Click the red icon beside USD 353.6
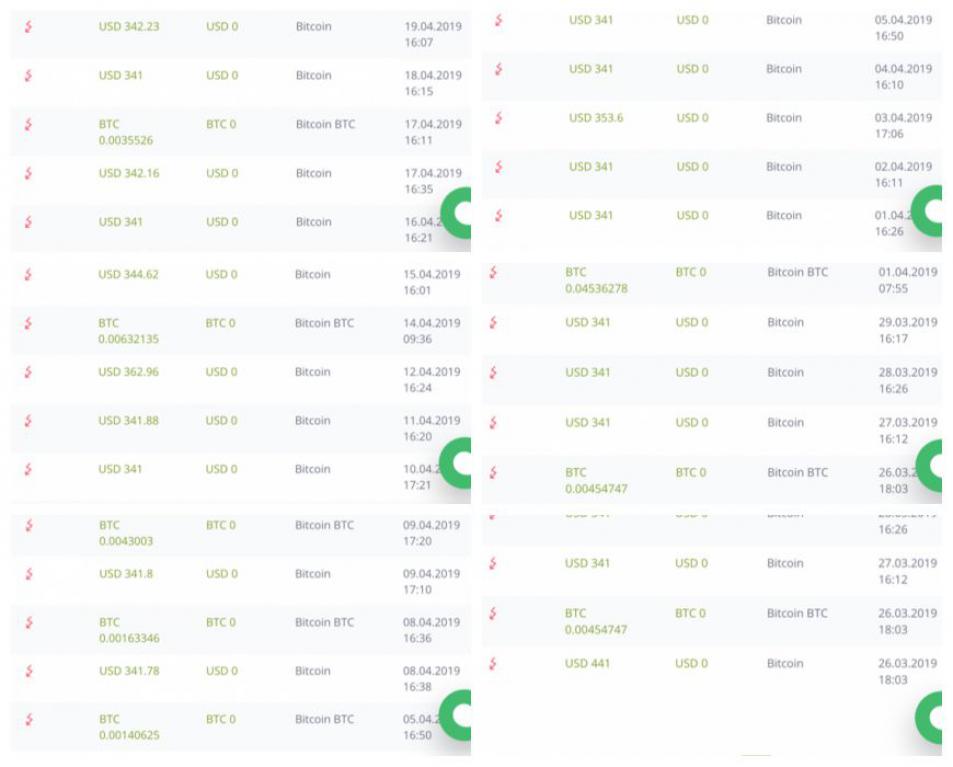The height and width of the screenshot is (767, 953). (x=498, y=118)
